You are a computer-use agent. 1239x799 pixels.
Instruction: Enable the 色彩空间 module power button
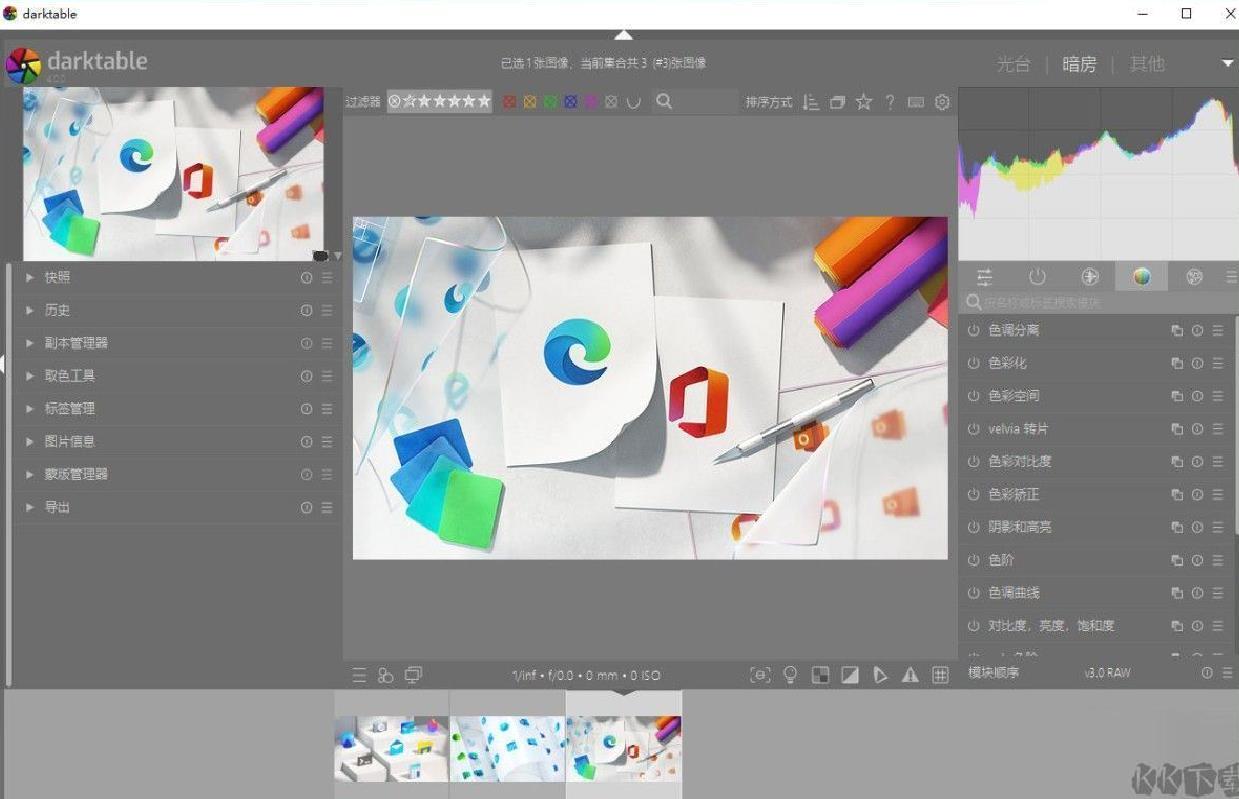[973, 396]
